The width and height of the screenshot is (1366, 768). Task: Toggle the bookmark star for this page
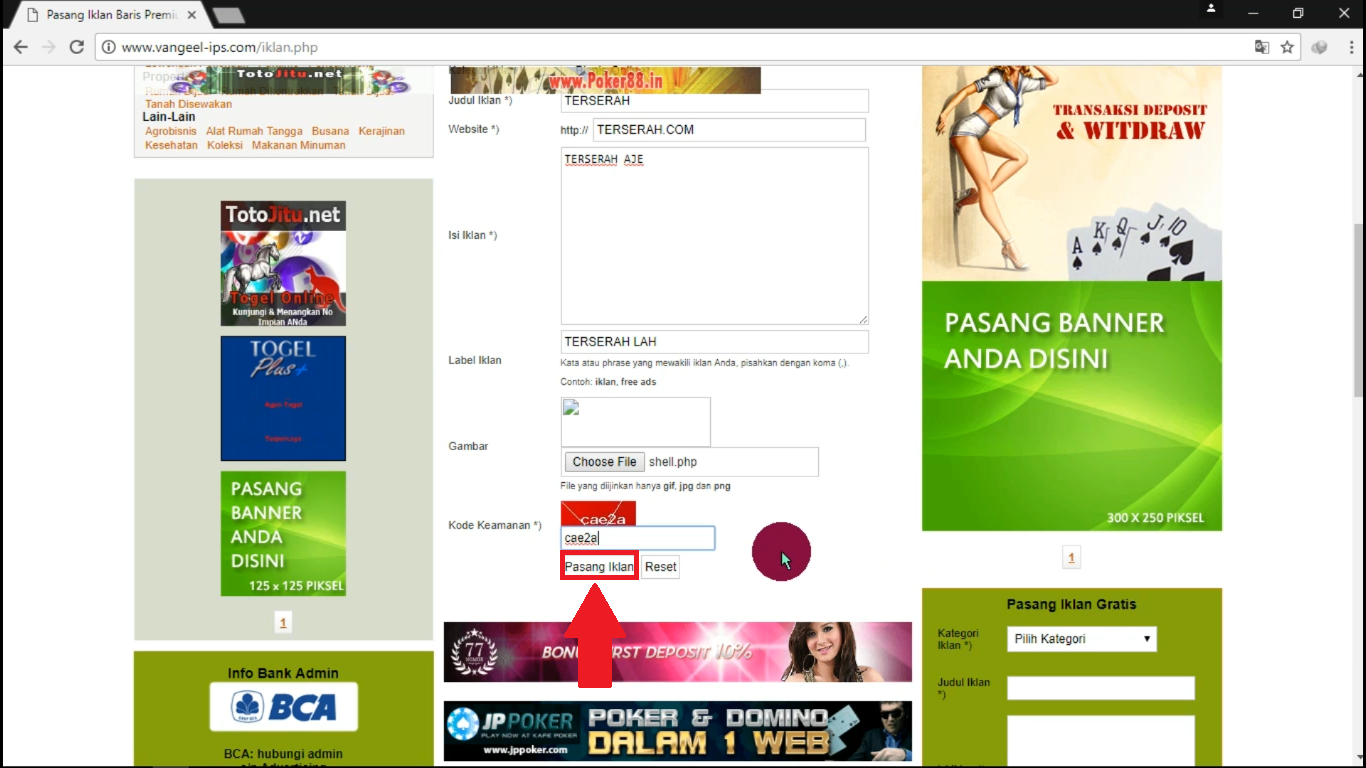pyautogui.click(x=1288, y=46)
